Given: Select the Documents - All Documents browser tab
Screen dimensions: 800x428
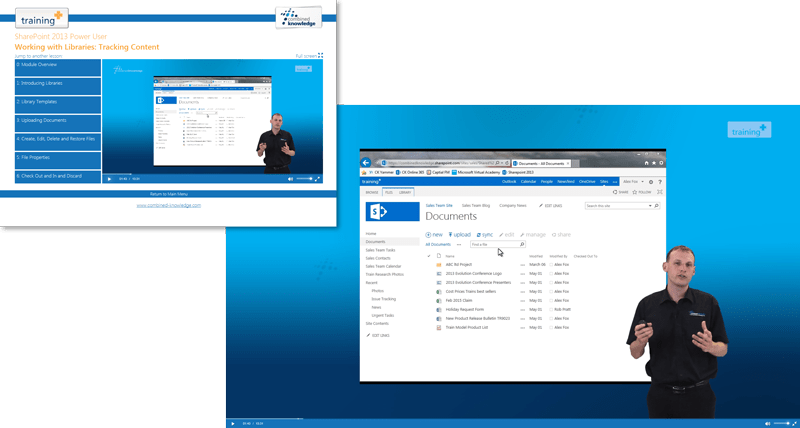Looking at the screenshot, I should [x=541, y=163].
